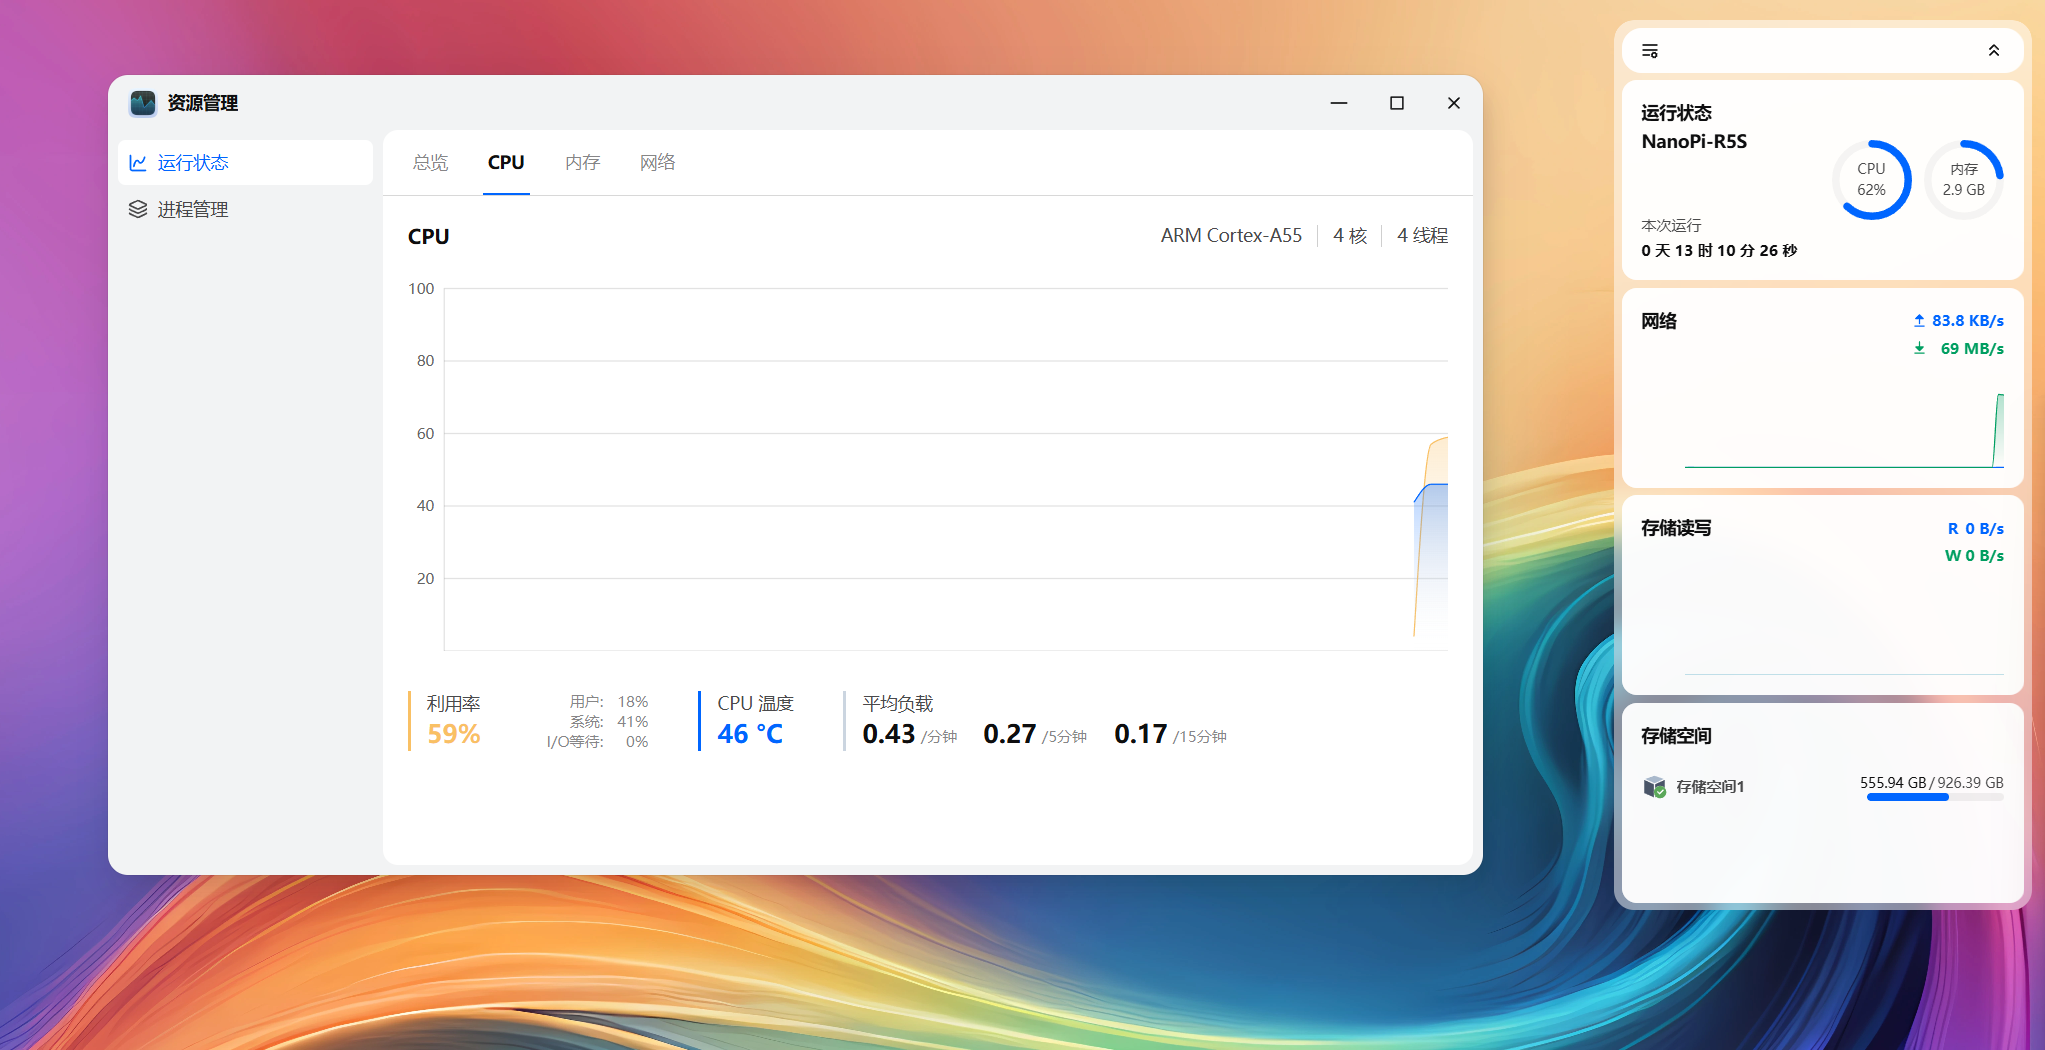This screenshot has height=1050, width=2045.
Task: Open the 内存 tab
Action: click(582, 162)
